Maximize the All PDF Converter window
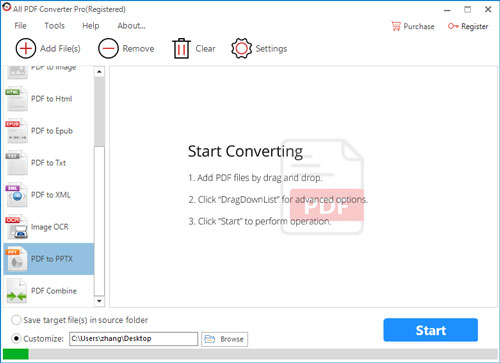This screenshot has width=500, height=363. coord(468,10)
